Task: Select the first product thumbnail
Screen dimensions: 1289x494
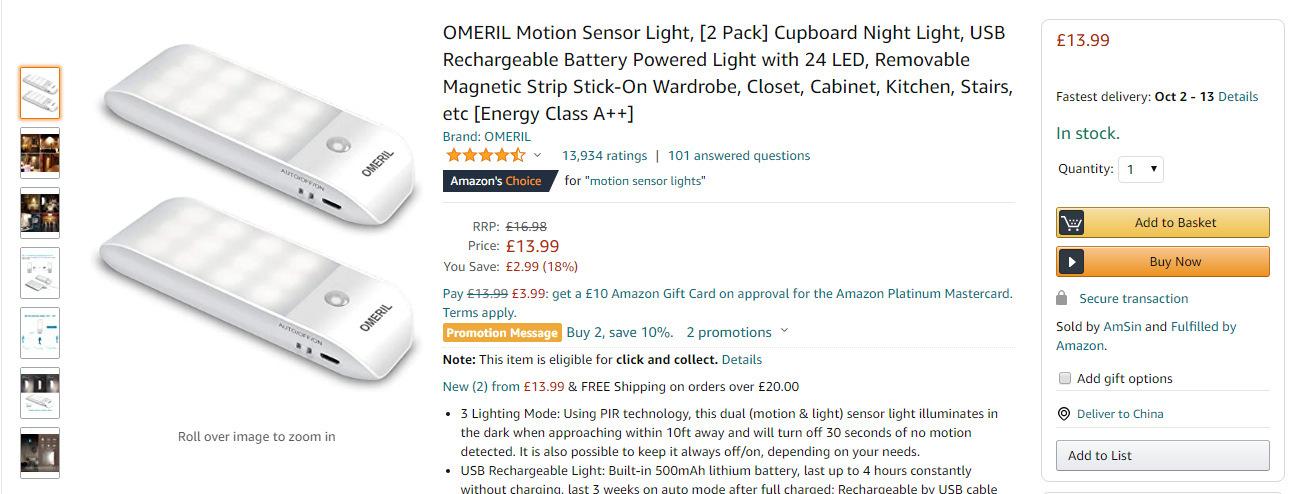Action: (x=40, y=93)
